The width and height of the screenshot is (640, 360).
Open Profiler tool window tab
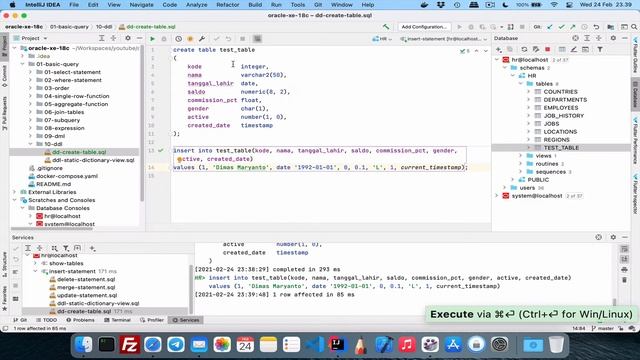click(x=152, y=320)
